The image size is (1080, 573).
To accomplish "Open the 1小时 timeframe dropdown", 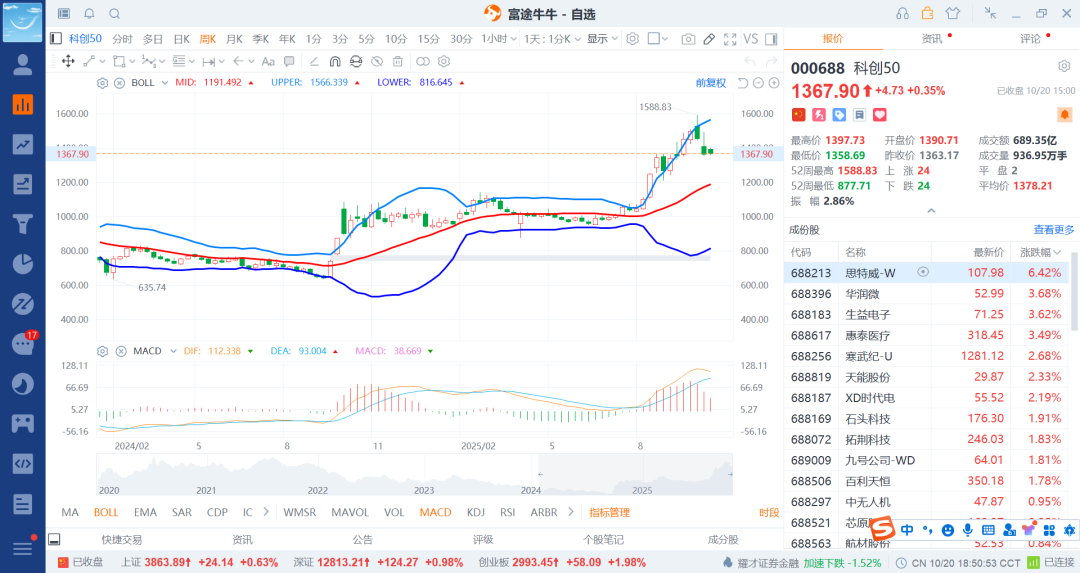I will pyautogui.click(x=499, y=39).
